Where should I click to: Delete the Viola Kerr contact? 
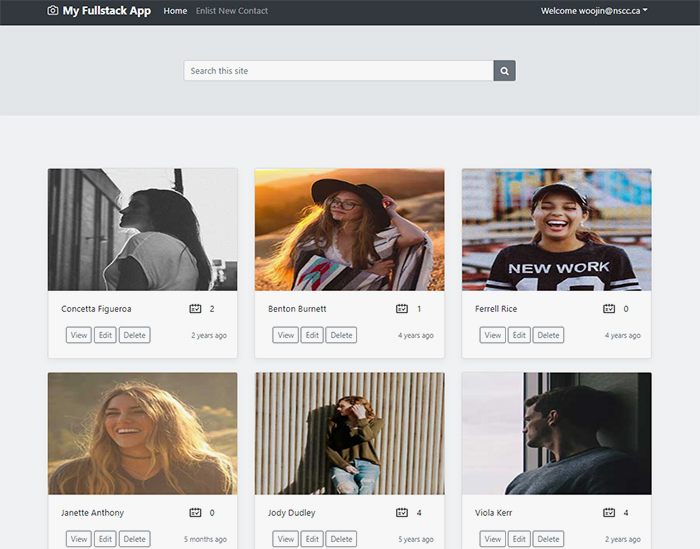tap(548, 539)
